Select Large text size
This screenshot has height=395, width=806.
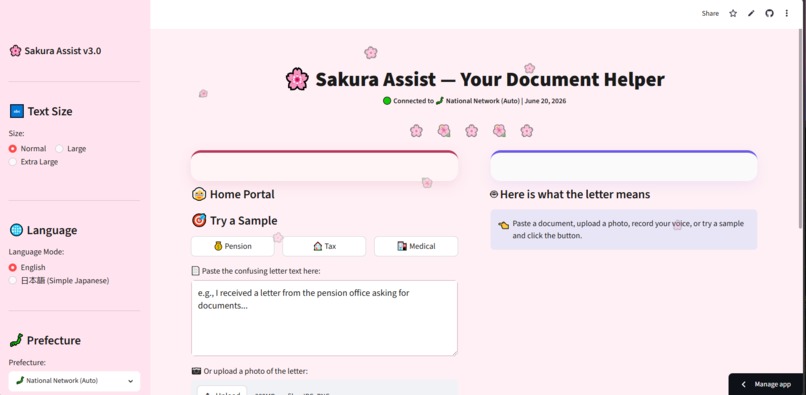(71, 149)
